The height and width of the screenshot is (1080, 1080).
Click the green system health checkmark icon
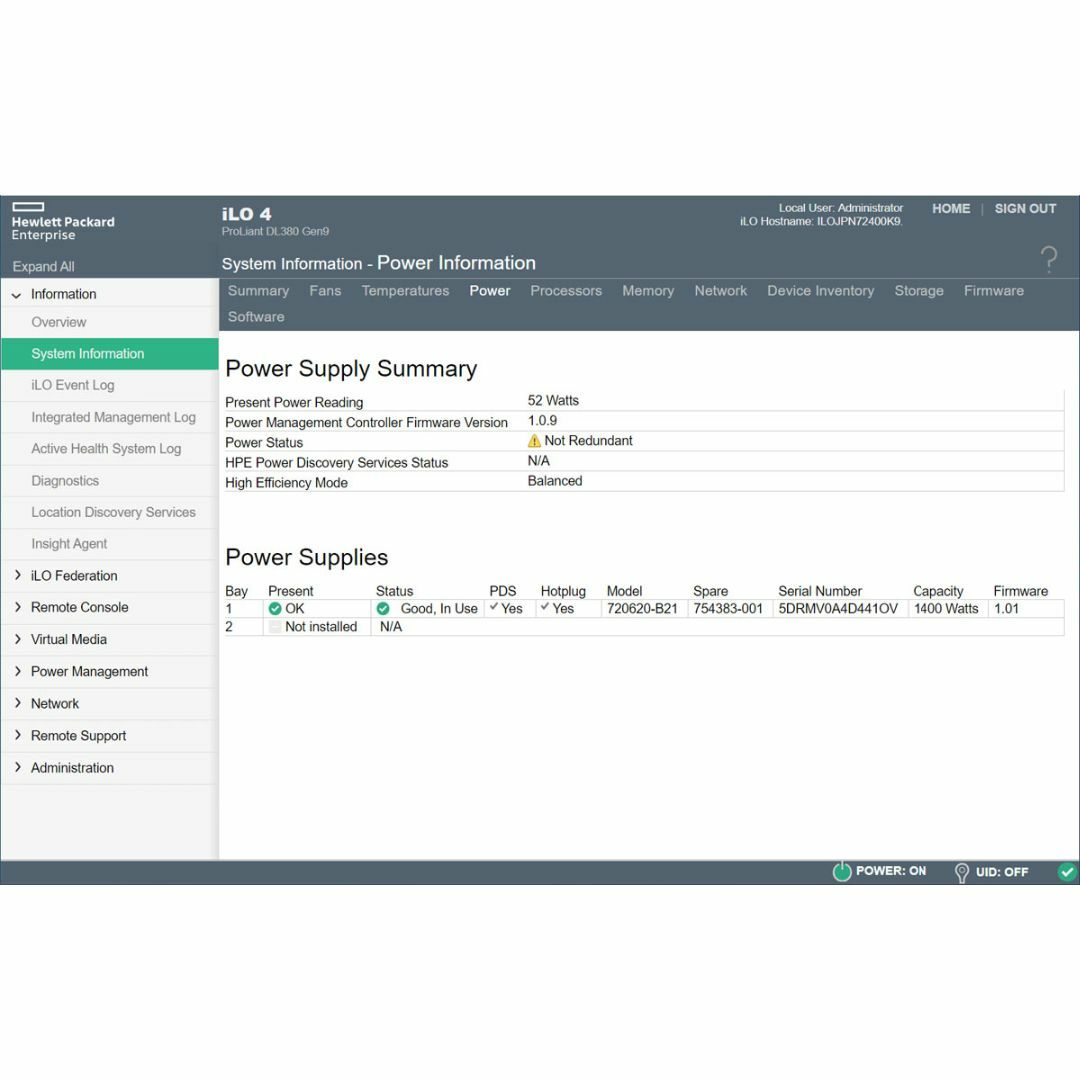(x=1066, y=872)
